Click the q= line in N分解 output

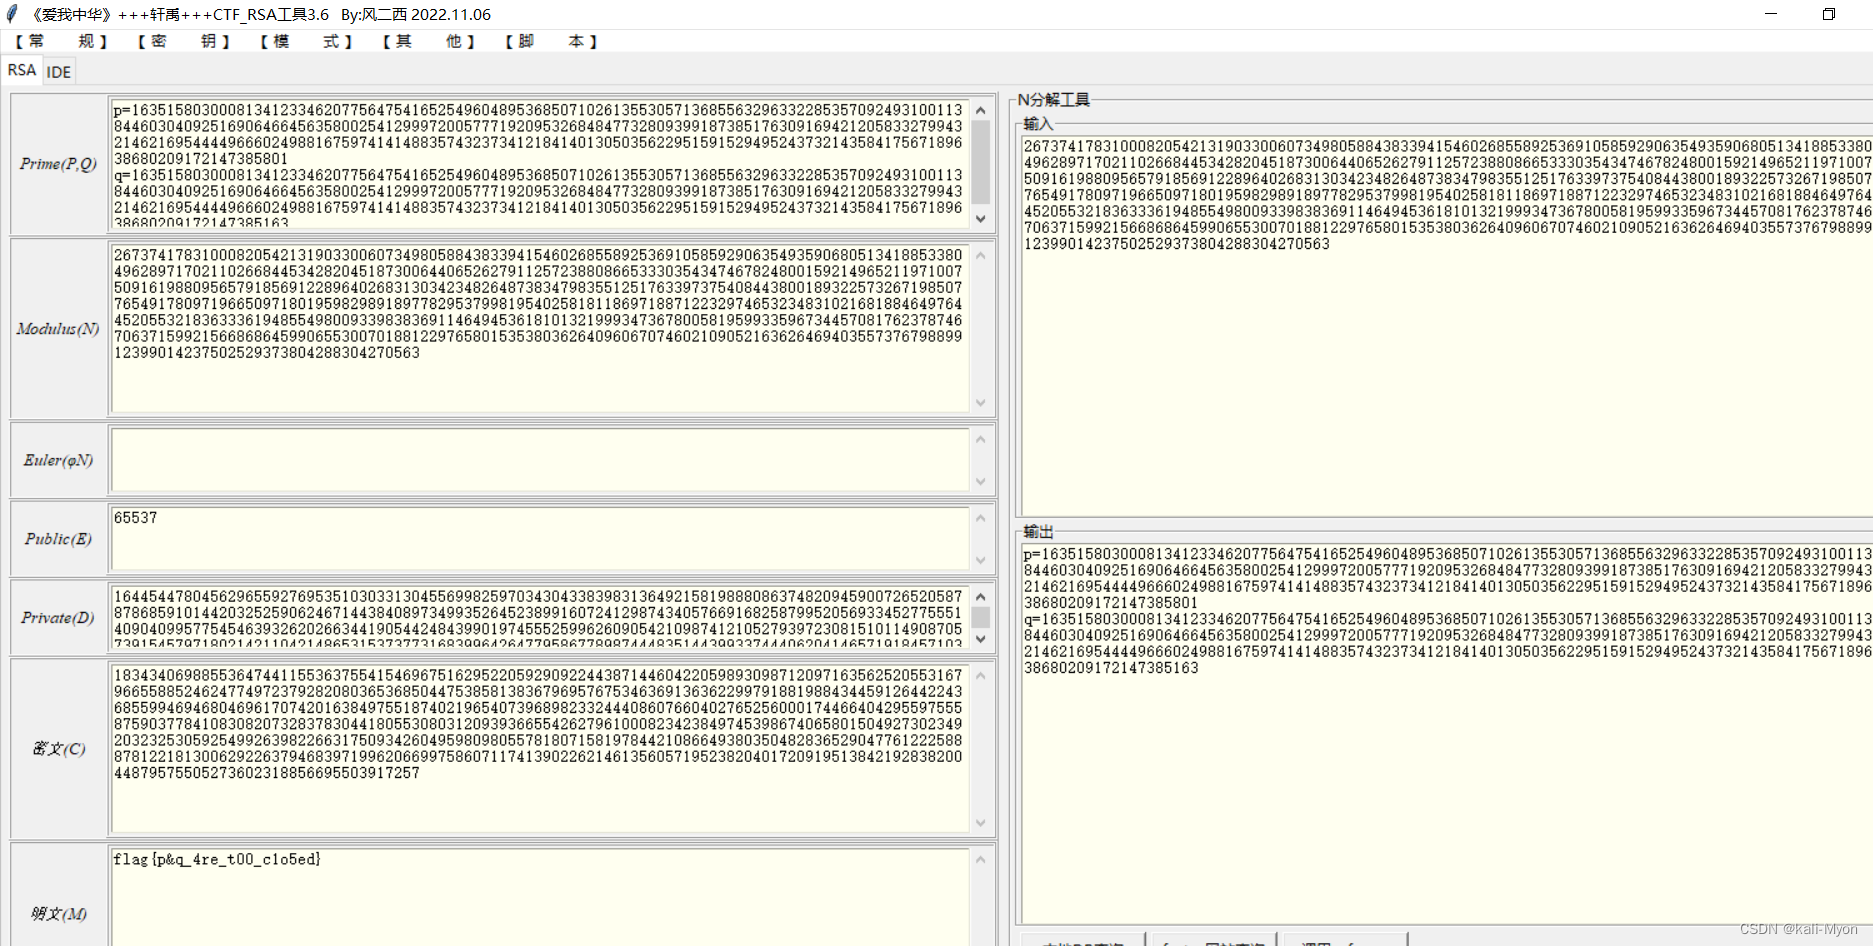point(1447,643)
